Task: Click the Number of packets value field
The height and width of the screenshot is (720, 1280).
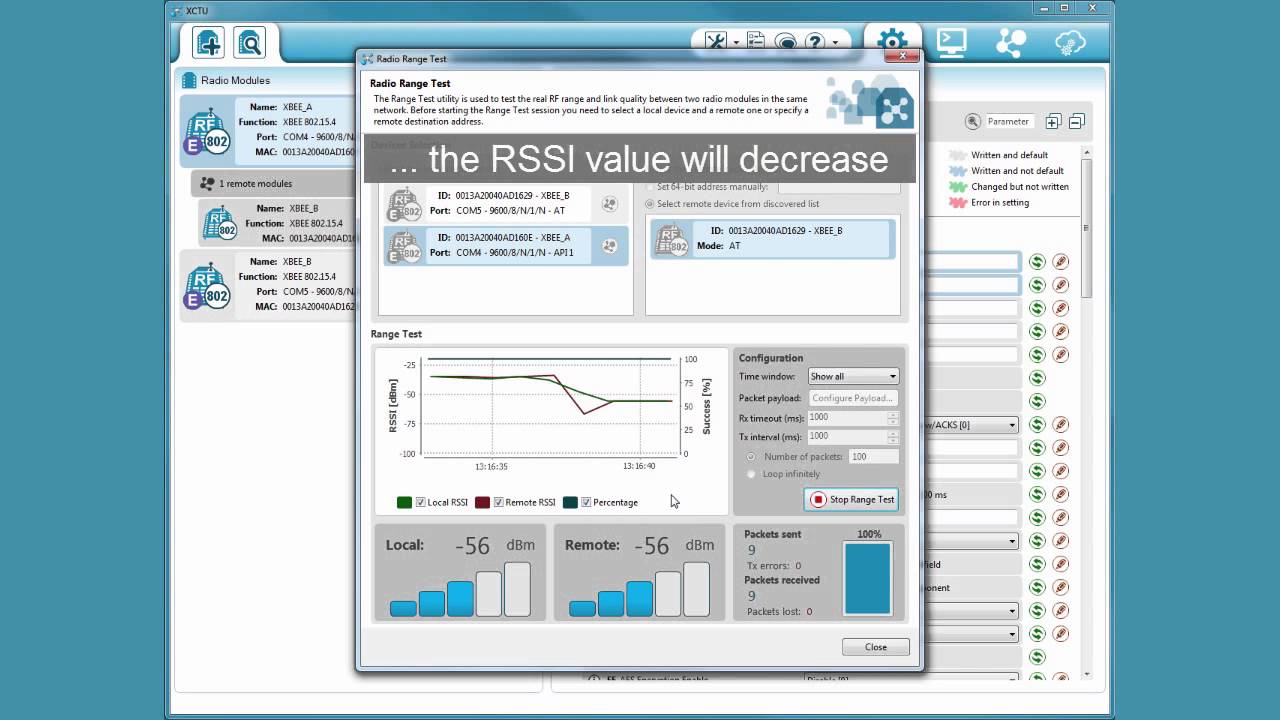Action: coord(873,456)
